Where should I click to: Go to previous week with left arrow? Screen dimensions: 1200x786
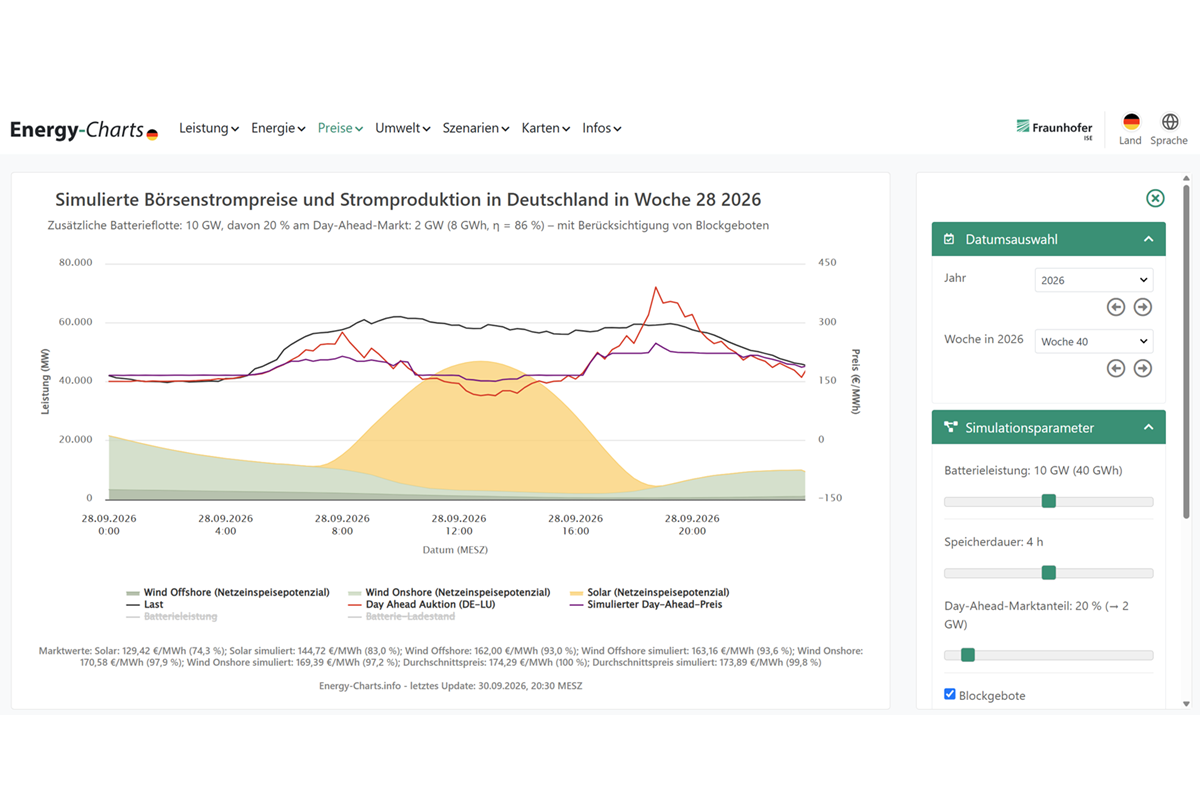tap(1116, 368)
